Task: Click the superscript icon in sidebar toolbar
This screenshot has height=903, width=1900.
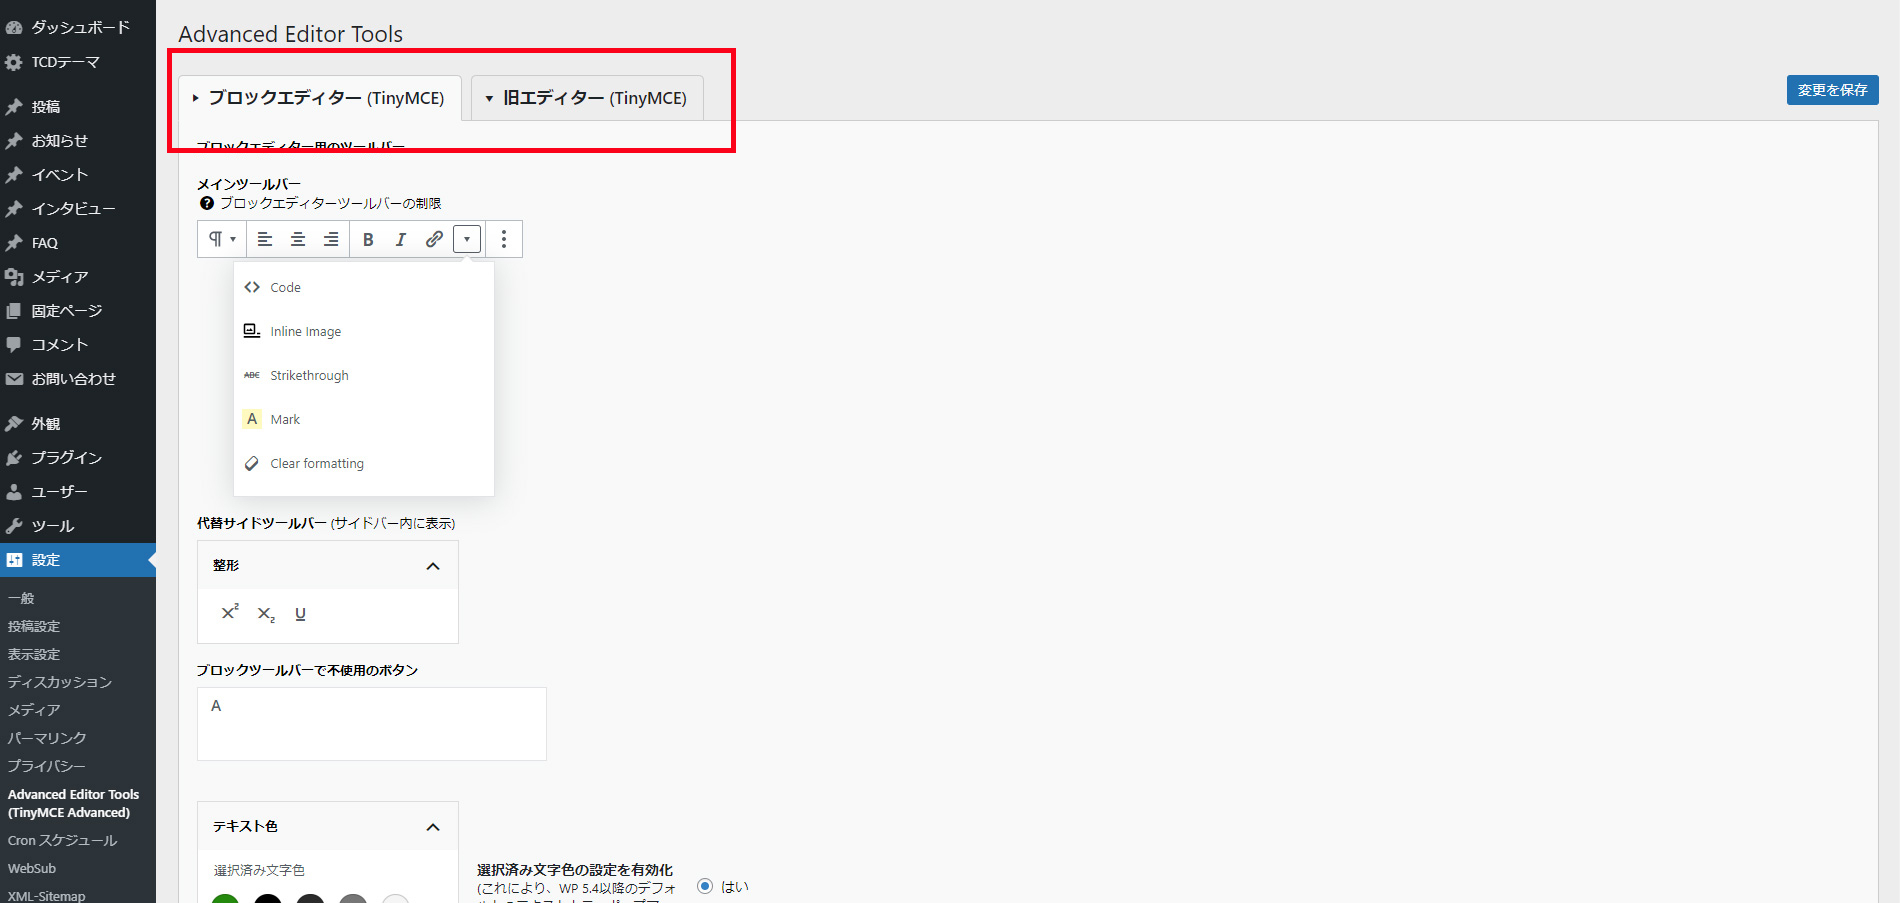Action: (x=230, y=613)
